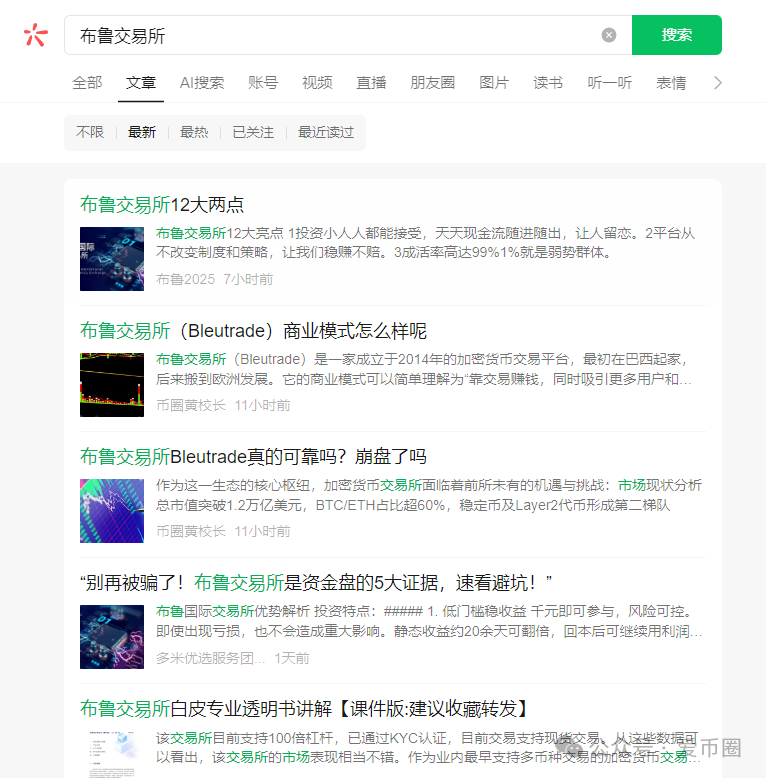Choose the 最新 sort filter
Screen dimensions: 766x778
142,132
